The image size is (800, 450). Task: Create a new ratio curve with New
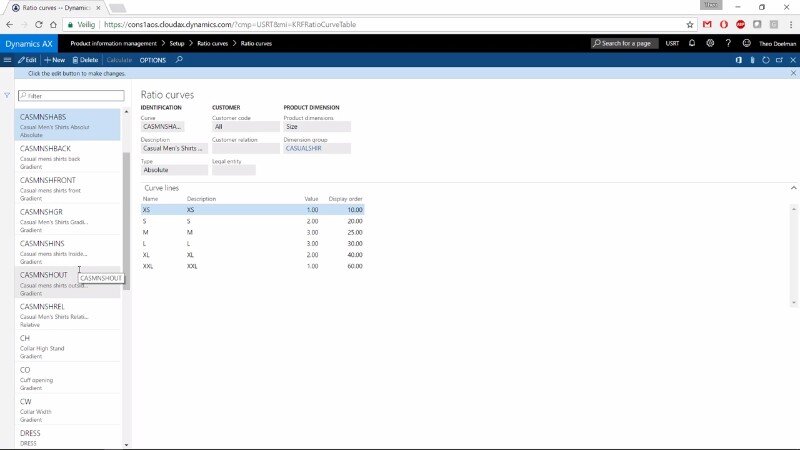click(54, 60)
